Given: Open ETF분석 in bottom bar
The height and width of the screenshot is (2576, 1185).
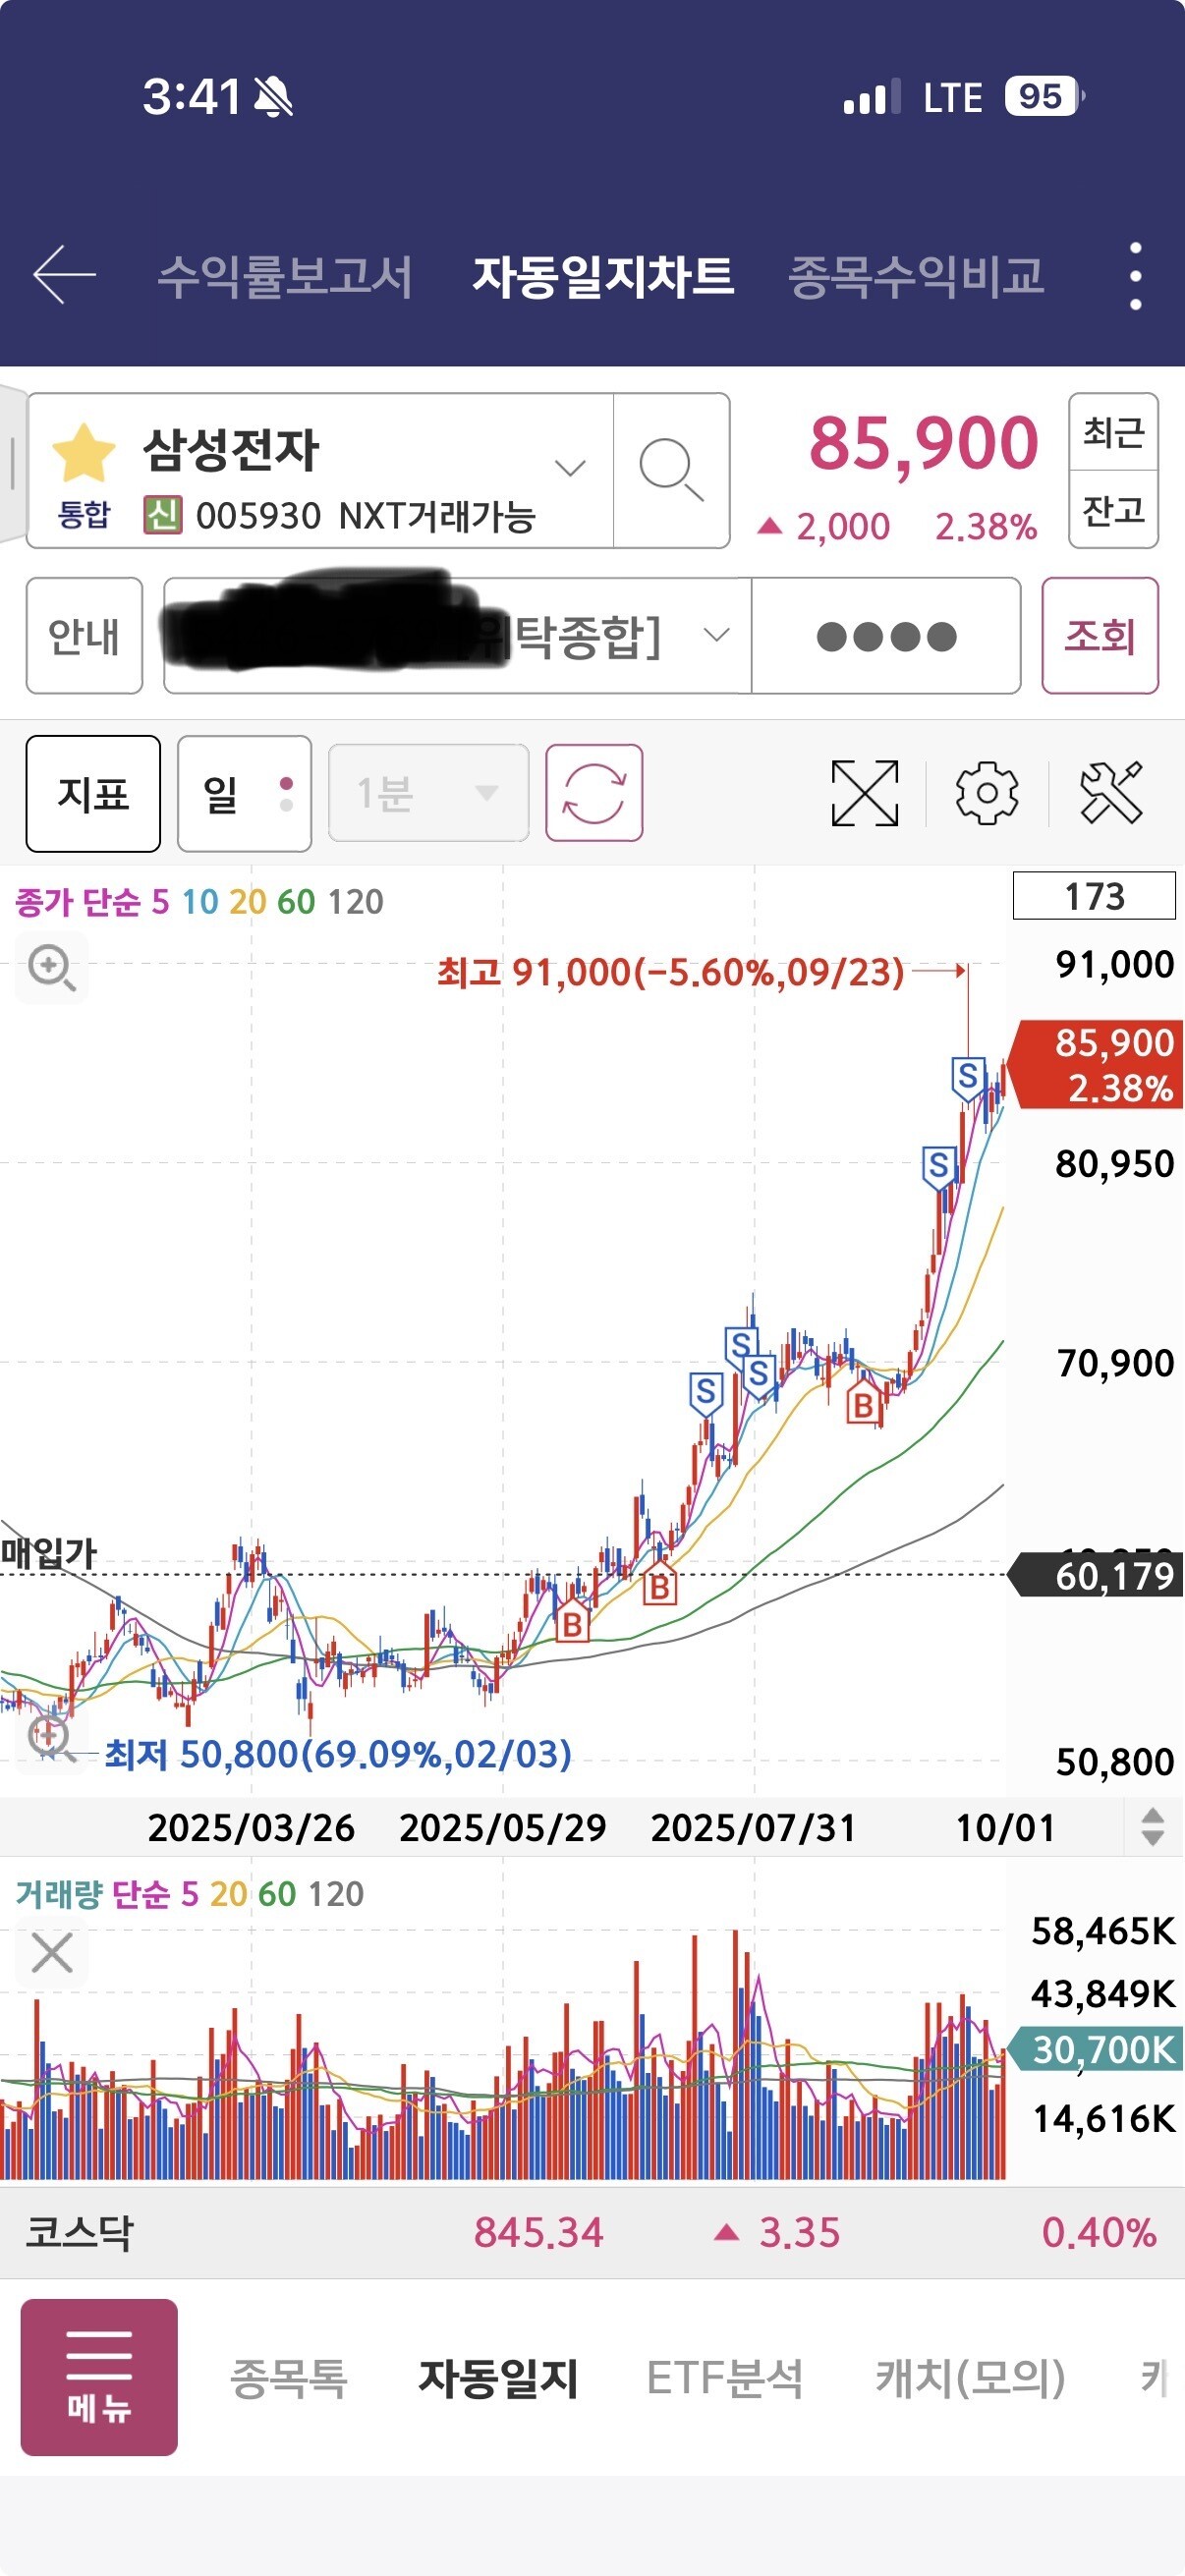Looking at the screenshot, I should 725,2377.
